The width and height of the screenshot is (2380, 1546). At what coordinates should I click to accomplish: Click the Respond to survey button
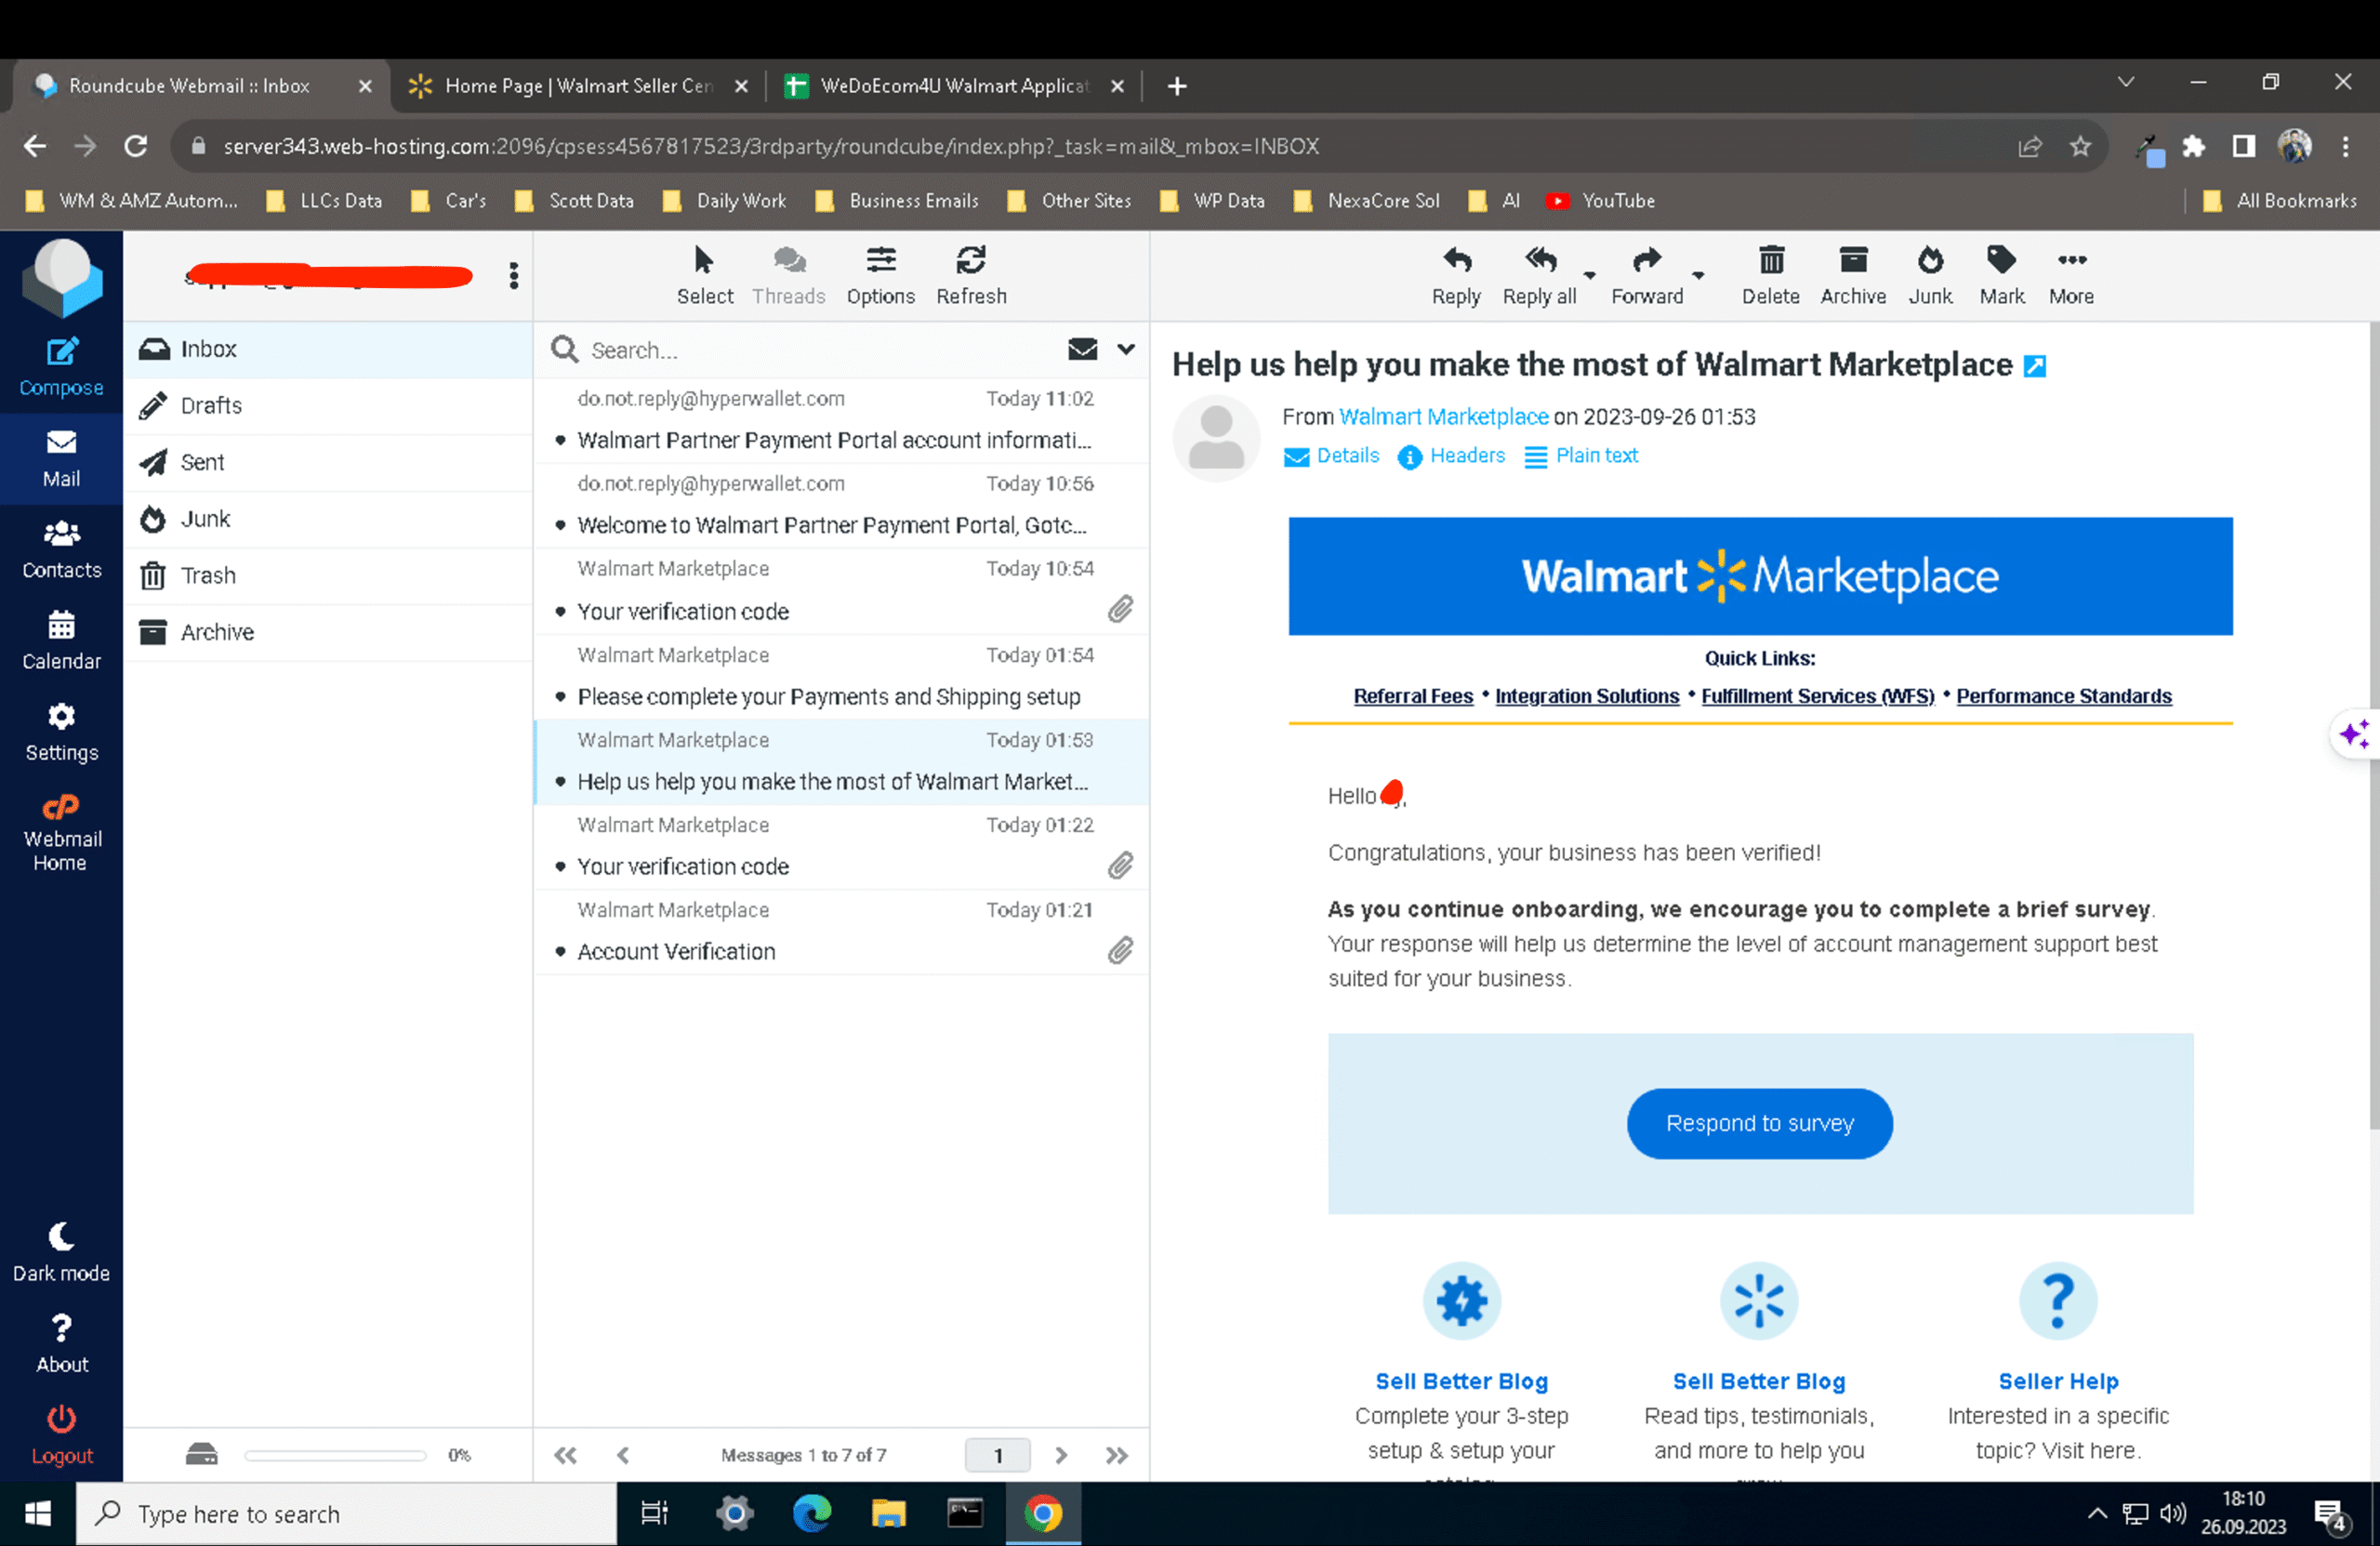(x=1759, y=1123)
